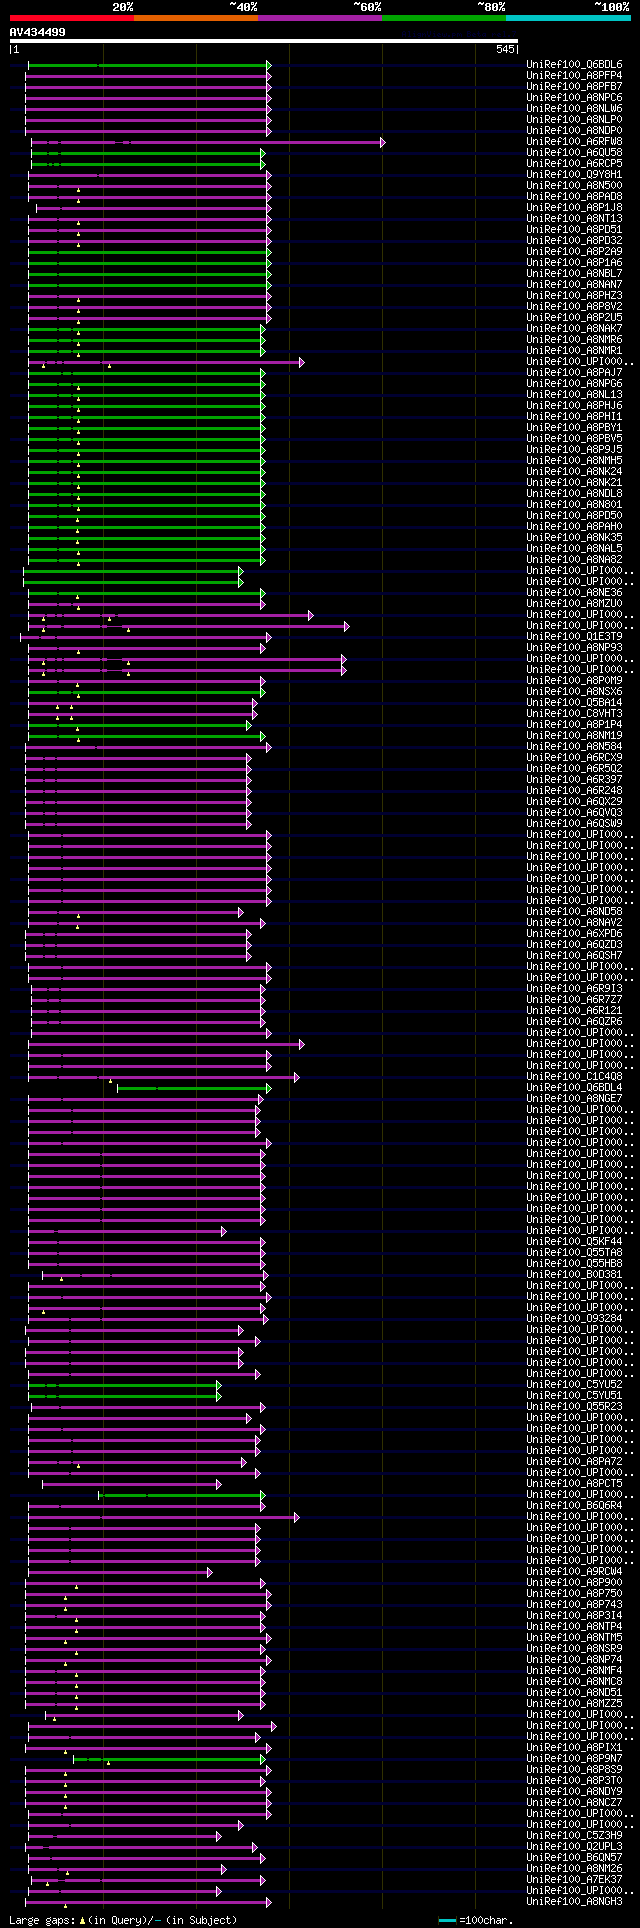Select hit UniRef100_A8PAD8
The image size is (640, 1928).
(574, 196)
